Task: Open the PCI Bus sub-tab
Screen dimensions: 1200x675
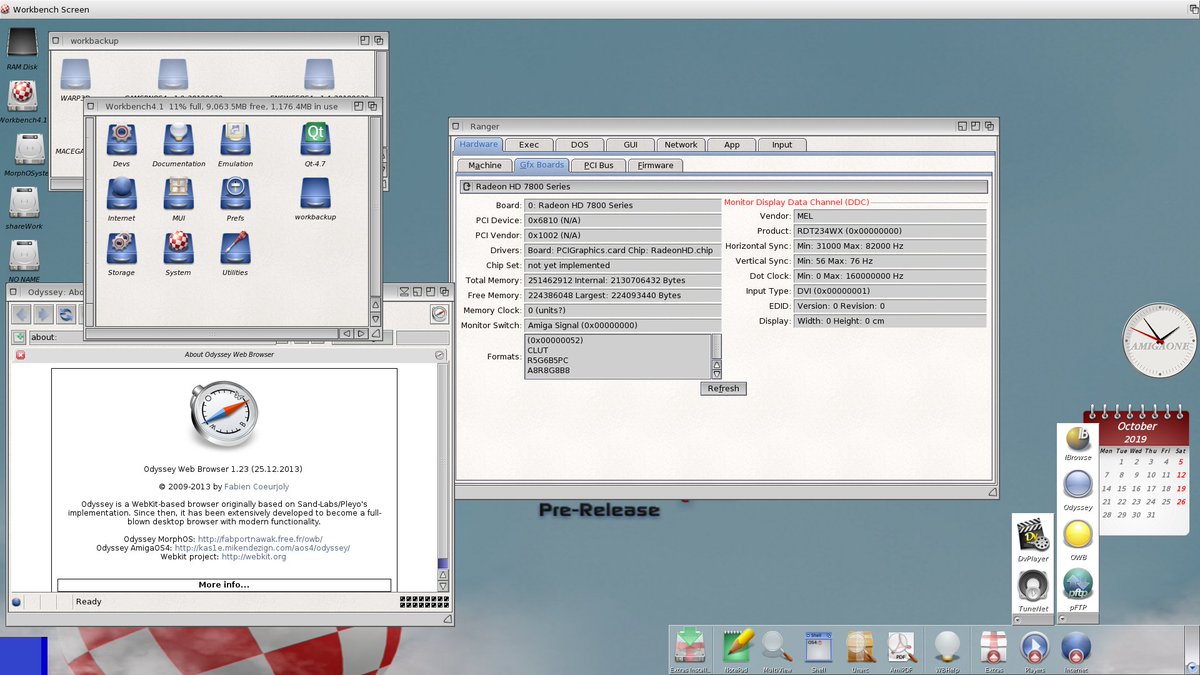Action: tap(599, 165)
